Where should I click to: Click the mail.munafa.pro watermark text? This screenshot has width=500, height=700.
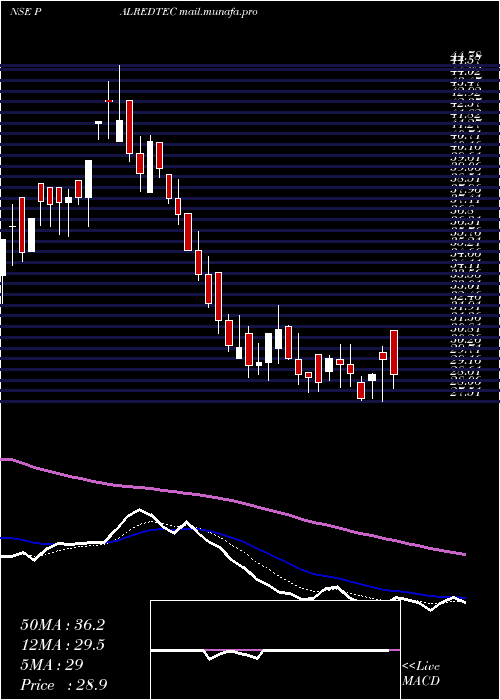(218, 12)
